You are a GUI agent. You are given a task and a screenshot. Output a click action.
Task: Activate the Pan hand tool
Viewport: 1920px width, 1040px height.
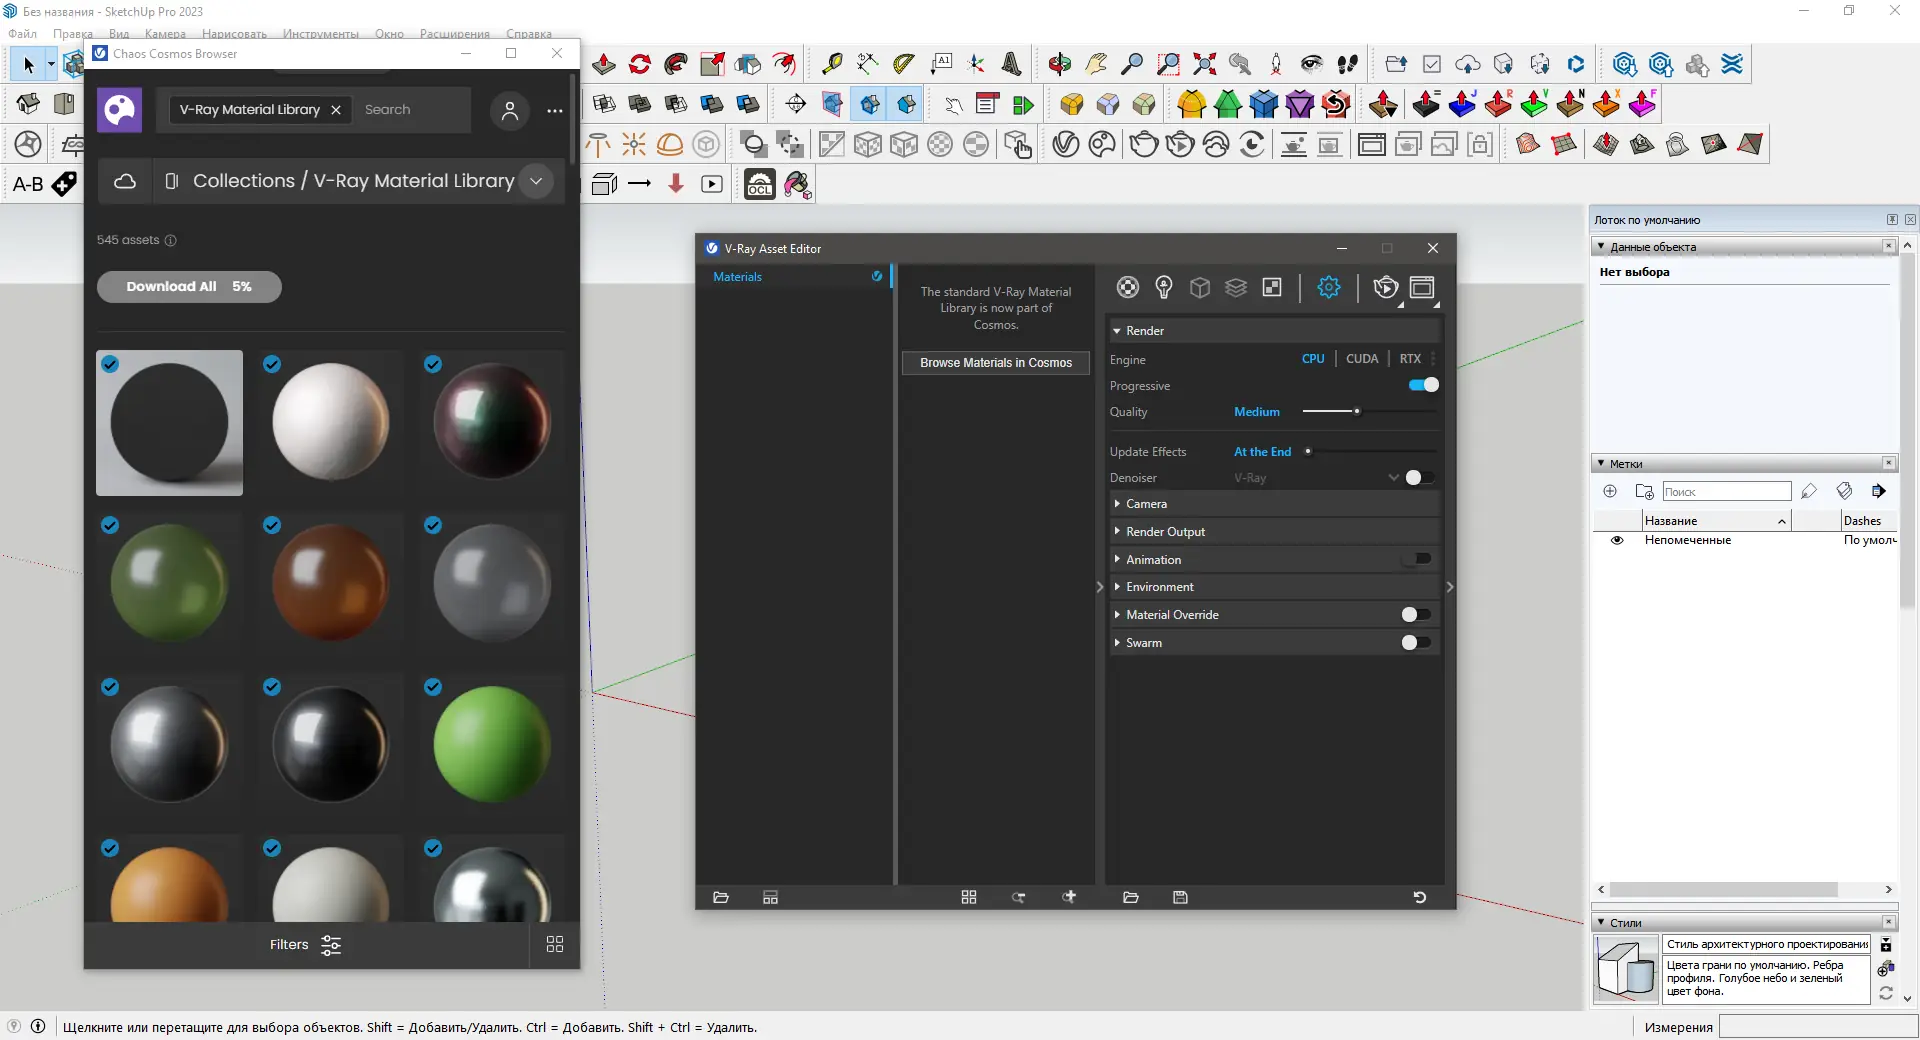[1096, 64]
